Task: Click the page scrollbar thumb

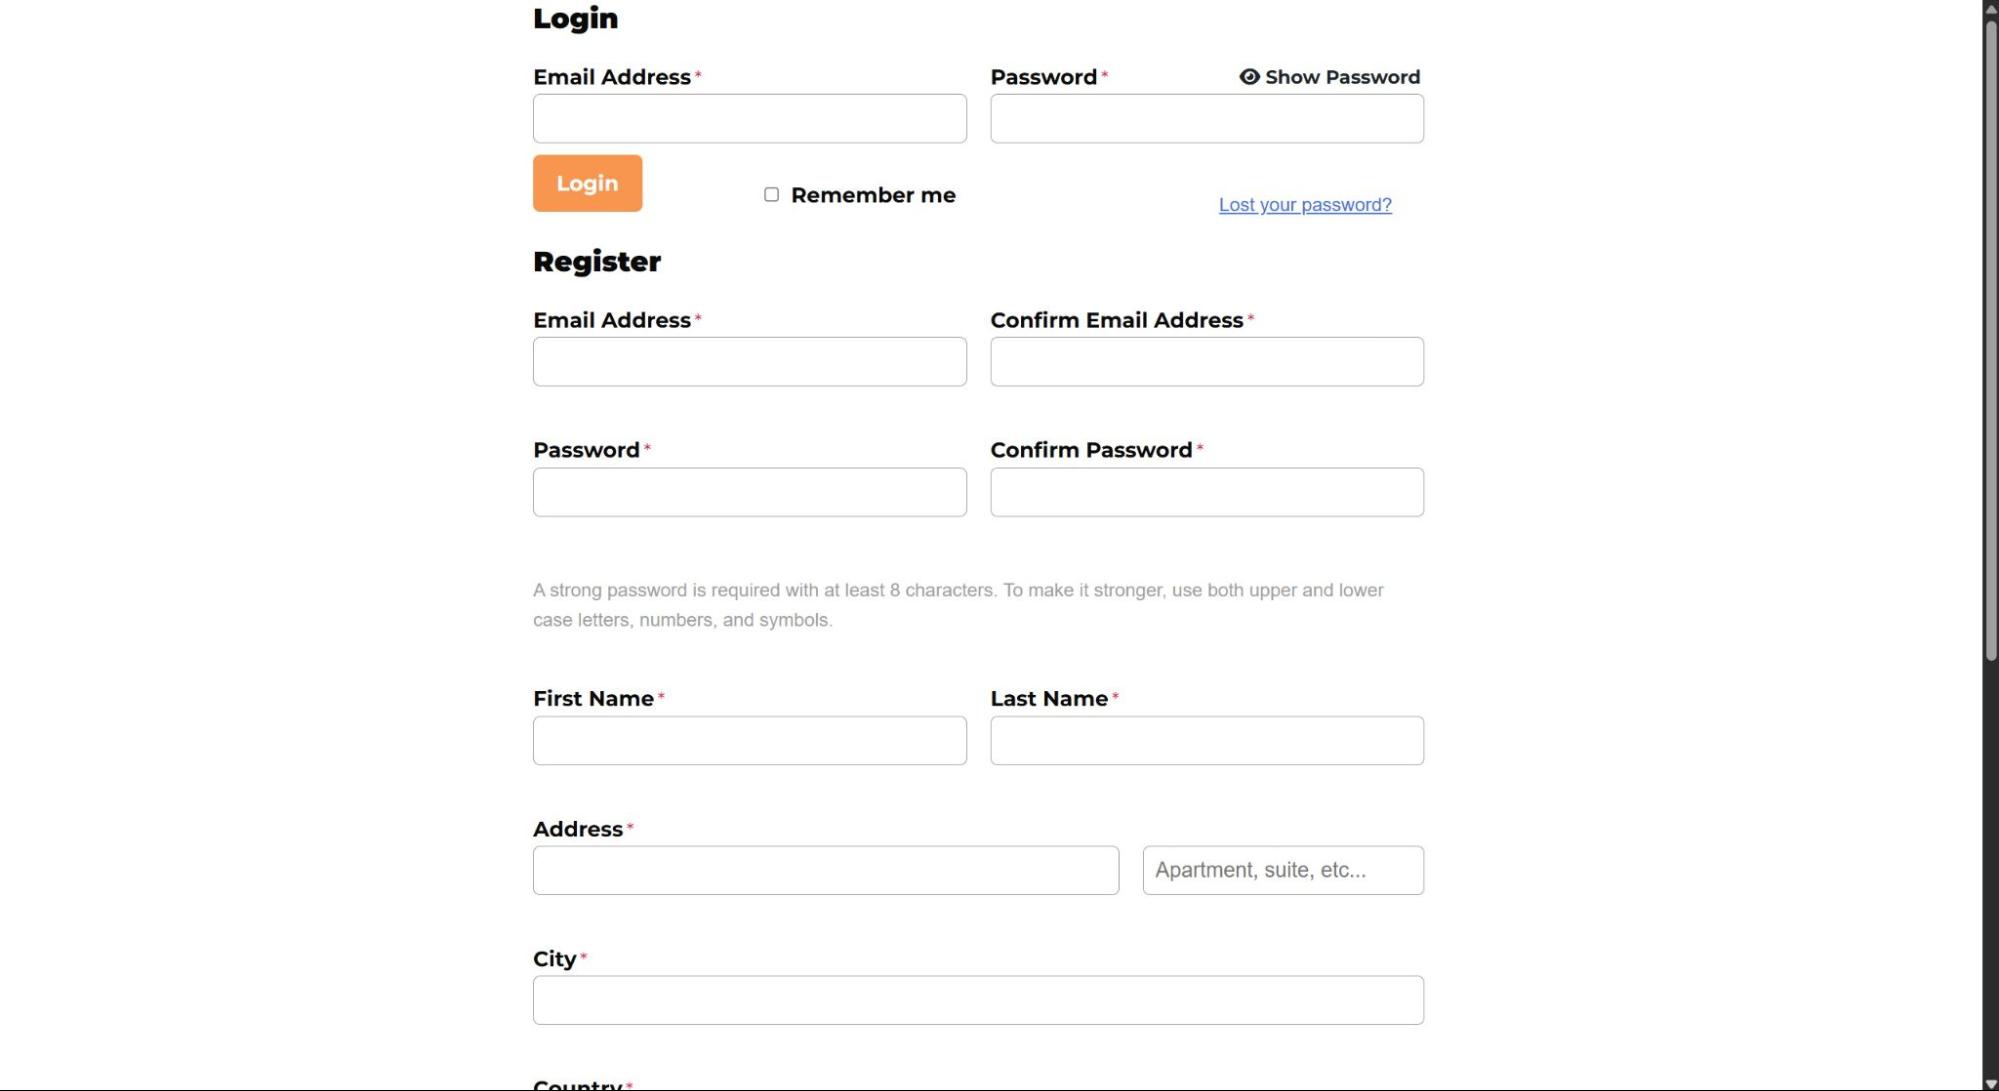Action: pos(1990,340)
